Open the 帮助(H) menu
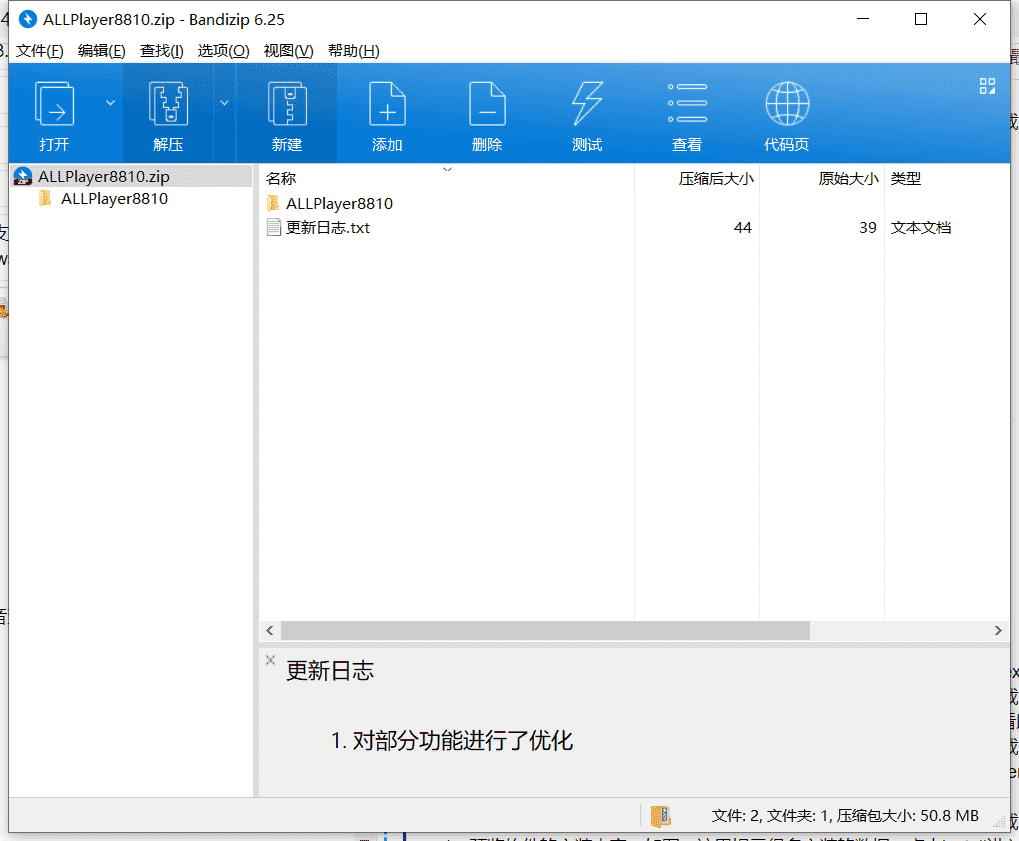1019x841 pixels. point(354,51)
